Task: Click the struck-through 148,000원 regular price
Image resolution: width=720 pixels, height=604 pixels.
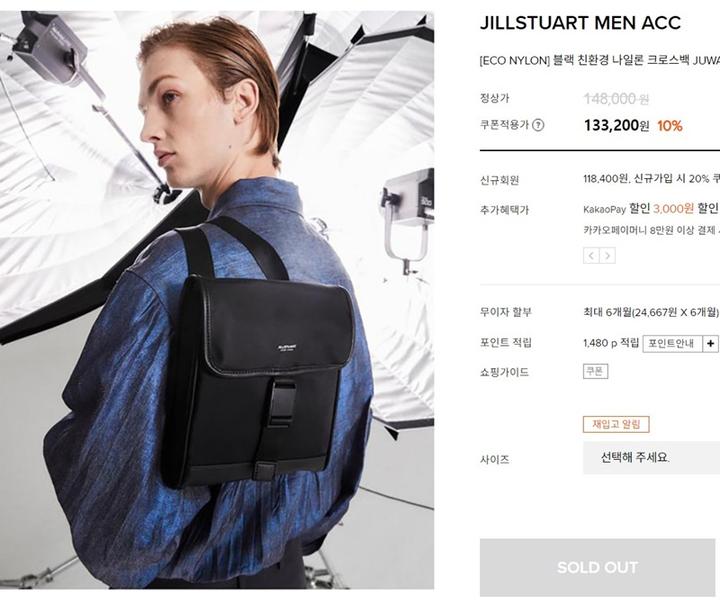Action: point(616,98)
